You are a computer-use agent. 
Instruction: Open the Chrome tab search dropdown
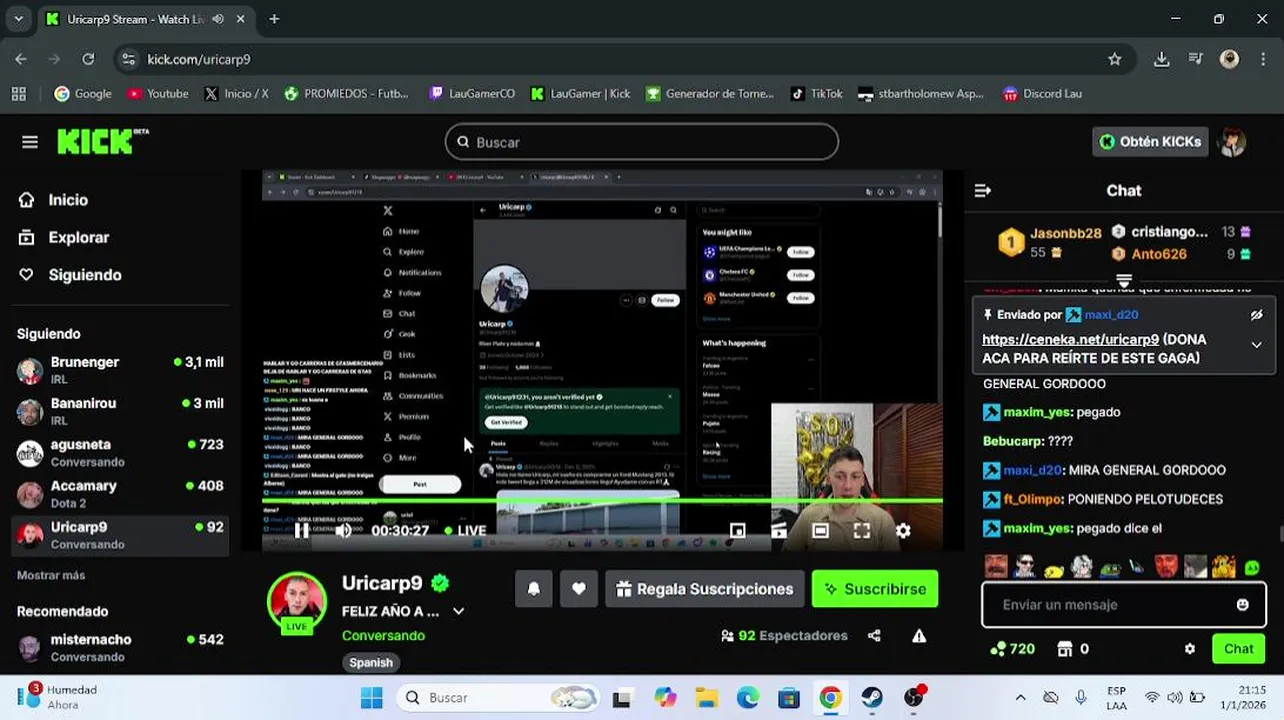[18, 19]
